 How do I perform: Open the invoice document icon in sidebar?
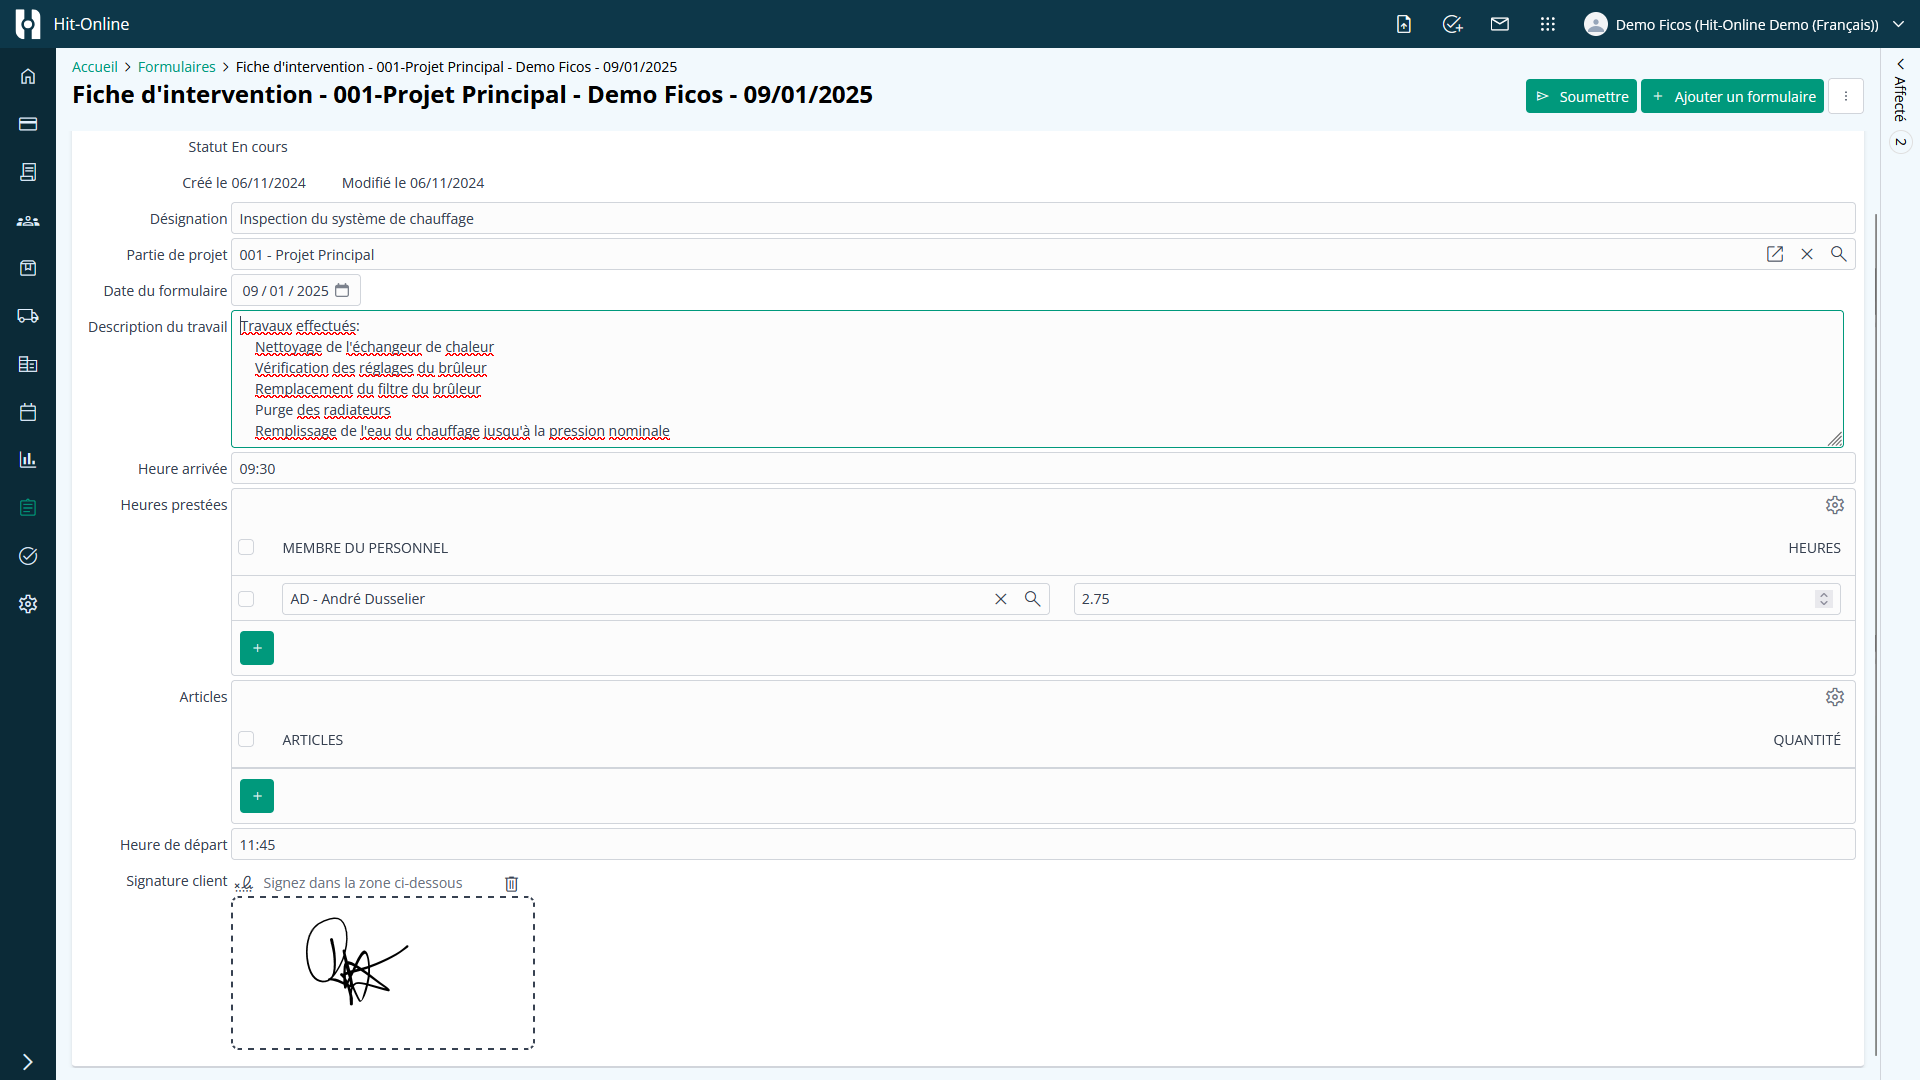coord(28,172)
